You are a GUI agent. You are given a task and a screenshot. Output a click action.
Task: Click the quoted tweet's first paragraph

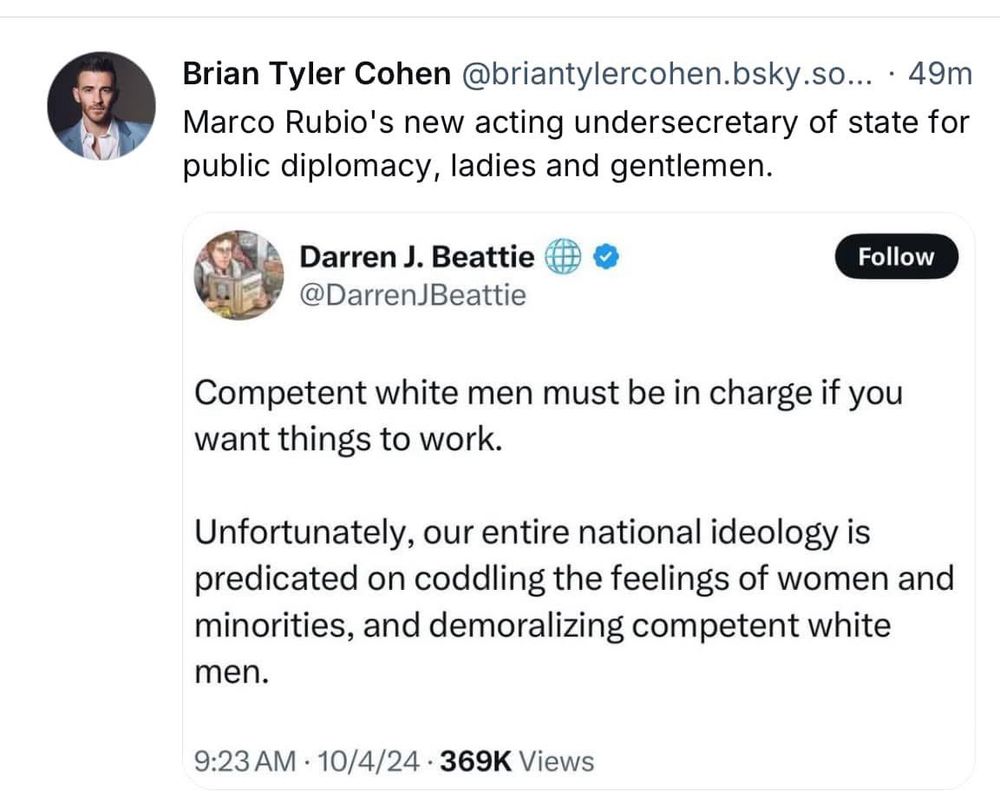point(548,414)
